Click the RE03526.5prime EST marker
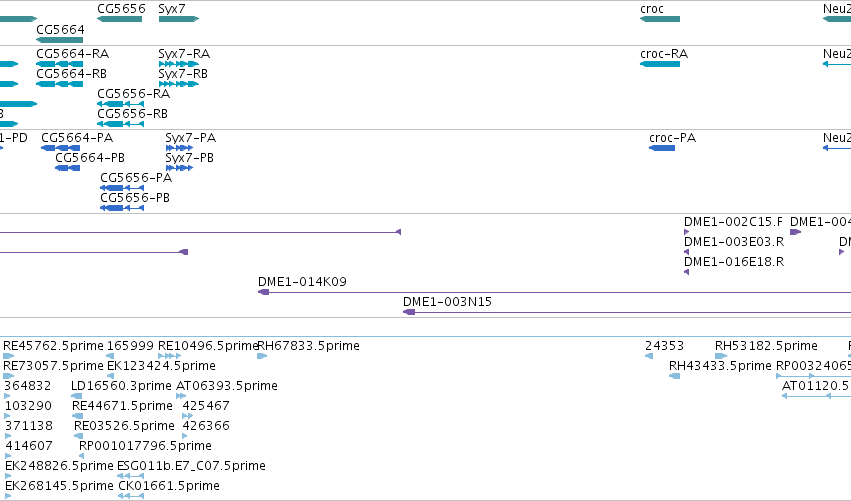851x501 pixels. tap(79, 437)
